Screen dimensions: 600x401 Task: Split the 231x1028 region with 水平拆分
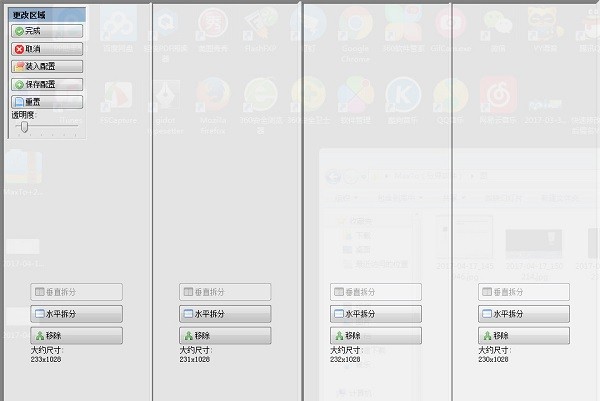click(225, 314)
